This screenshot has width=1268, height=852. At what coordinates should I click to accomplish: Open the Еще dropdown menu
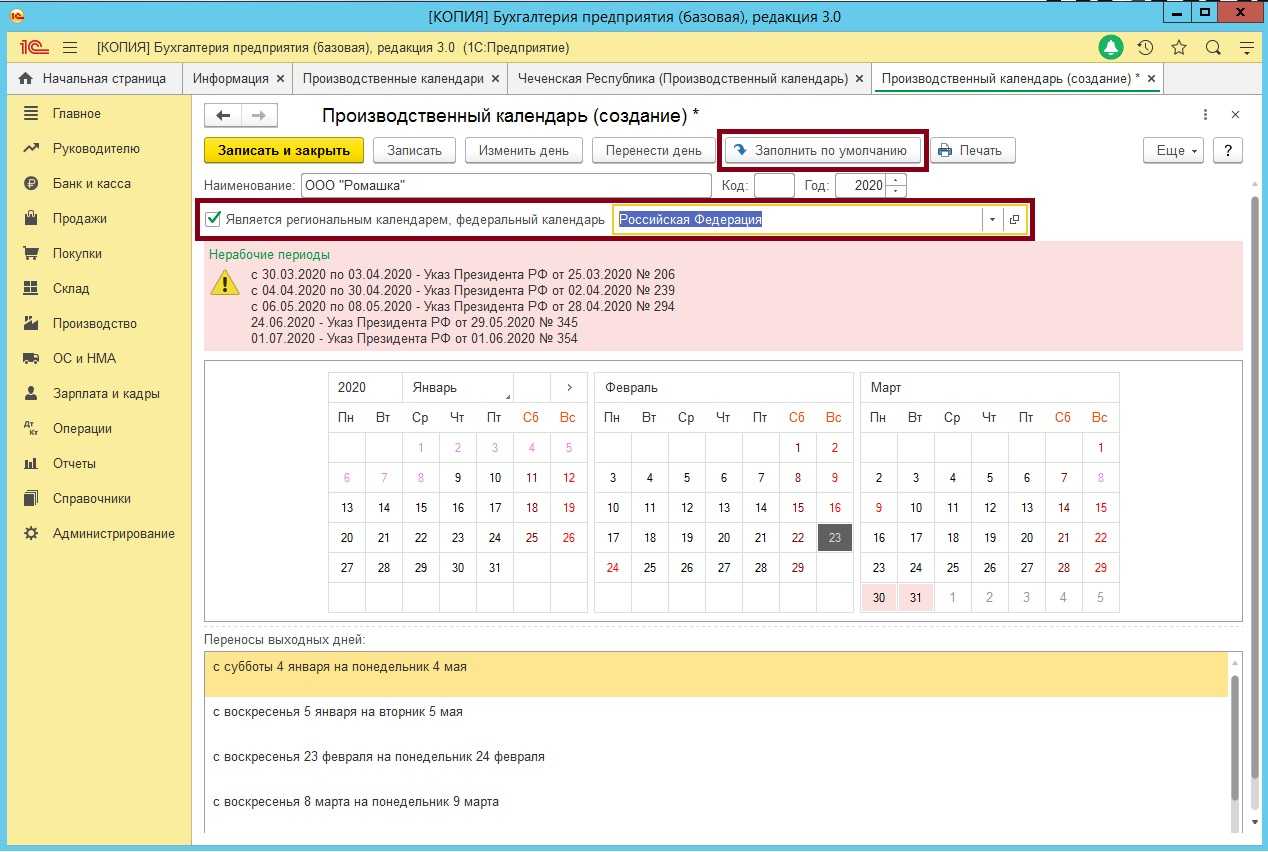coord(1176,150)
